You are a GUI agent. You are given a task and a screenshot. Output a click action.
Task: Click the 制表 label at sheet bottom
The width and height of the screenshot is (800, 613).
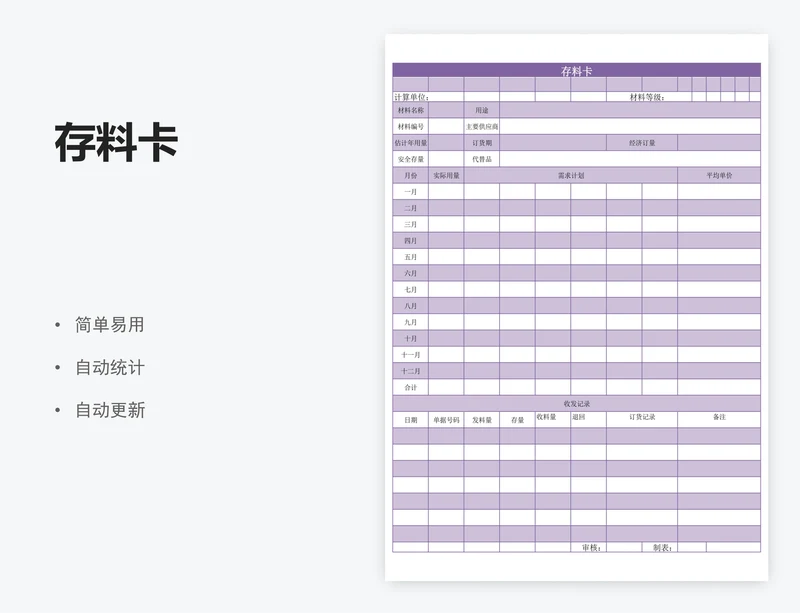pyautogui.click(x=663, y=548)
